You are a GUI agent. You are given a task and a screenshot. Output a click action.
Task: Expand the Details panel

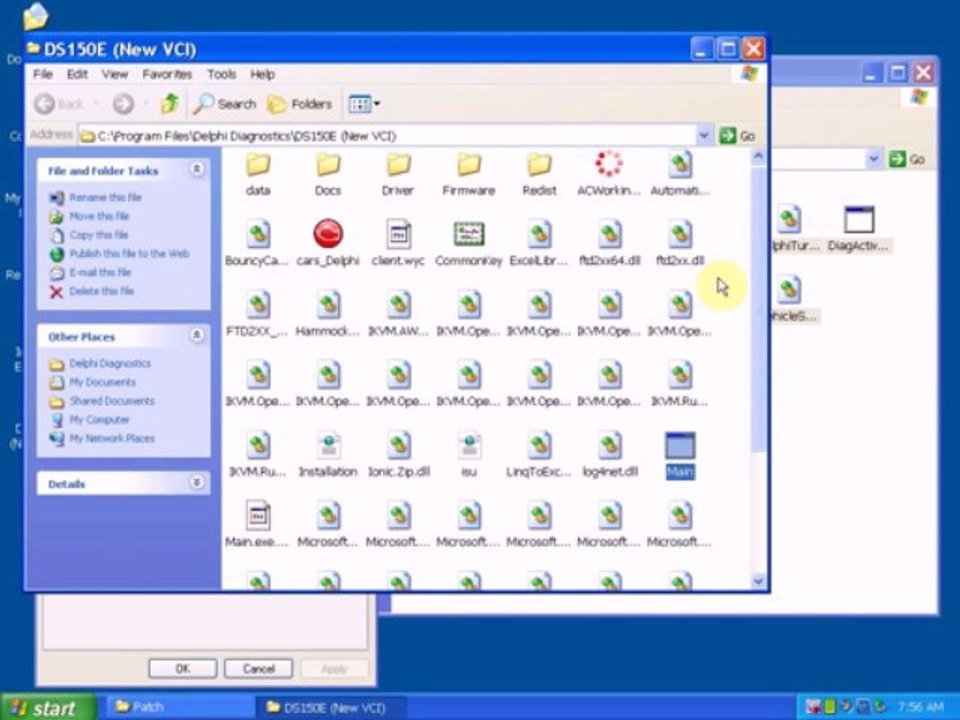pyautogui.click(x=197, y=483)
